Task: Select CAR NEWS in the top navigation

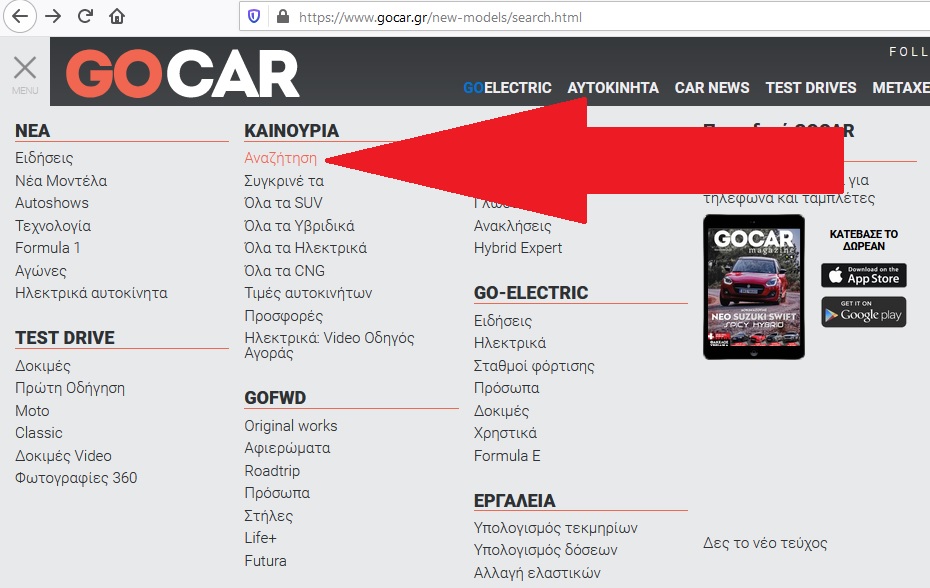Action: coord(712,88)
